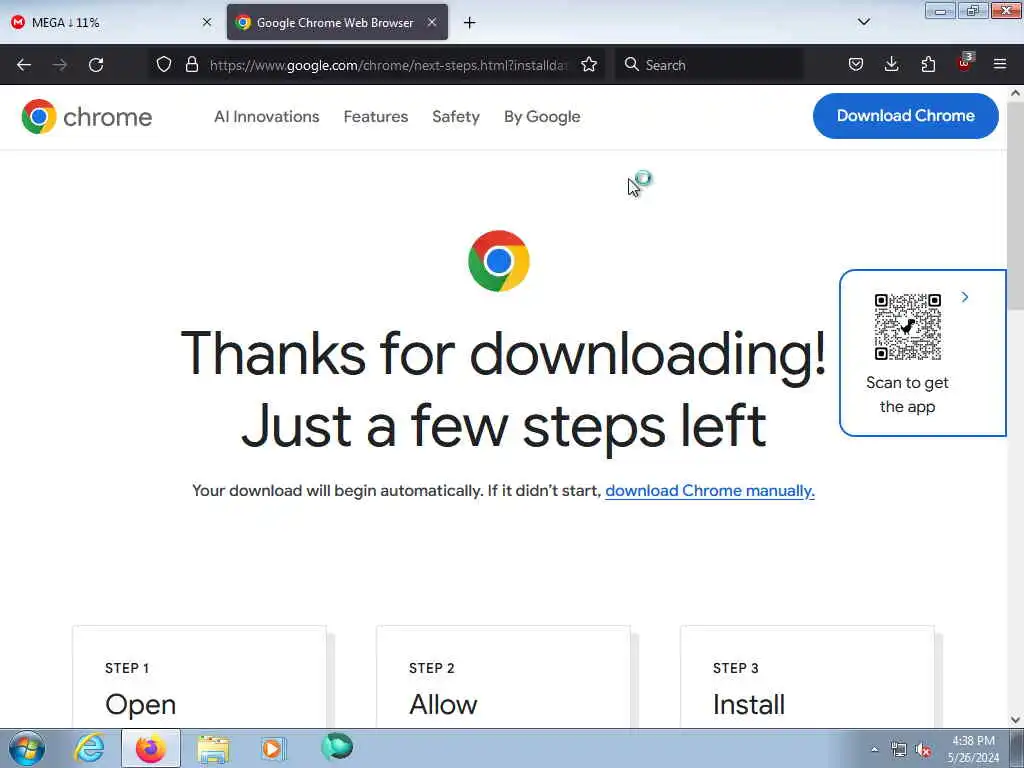1024x768 pixels.
Task: Bookmark this page with the star
Action: (588, 65)
